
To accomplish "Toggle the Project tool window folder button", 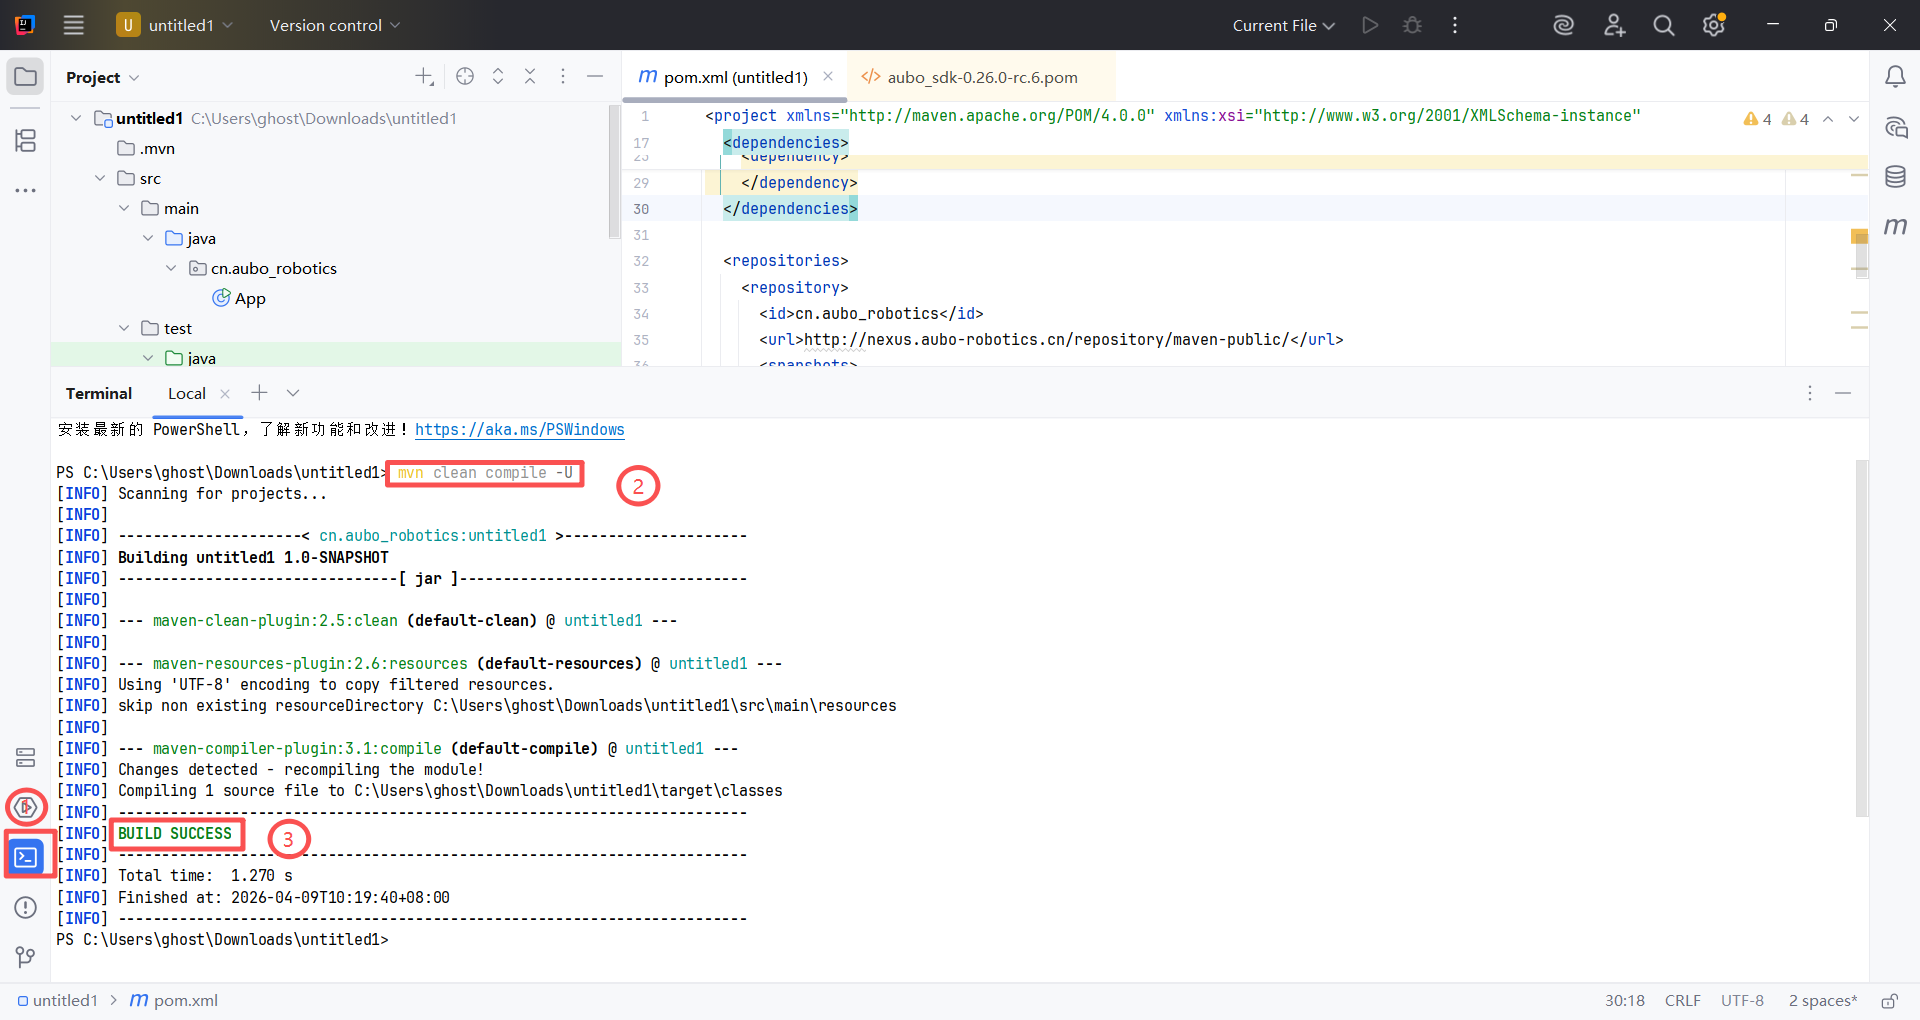I will pos(26,77).
